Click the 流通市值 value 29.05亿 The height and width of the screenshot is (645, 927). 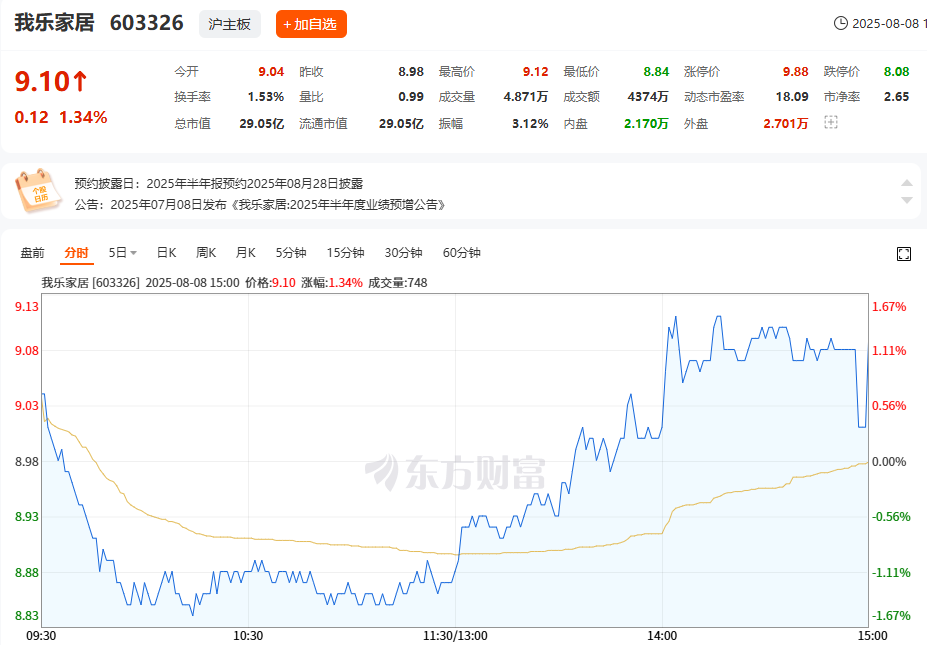(x=401, y=124)
